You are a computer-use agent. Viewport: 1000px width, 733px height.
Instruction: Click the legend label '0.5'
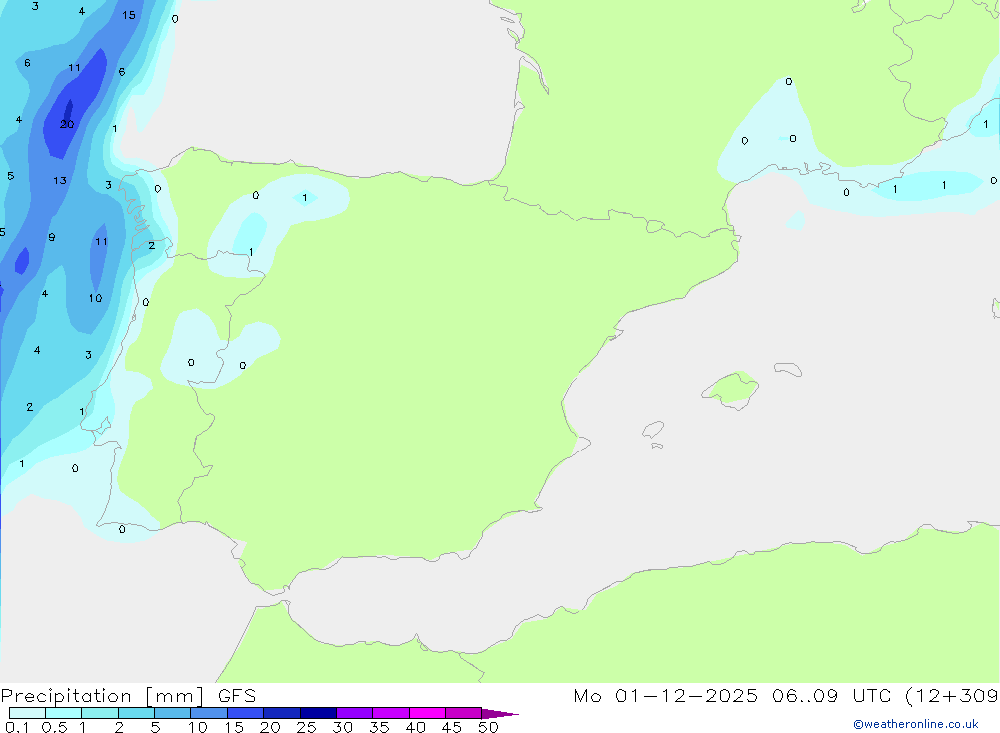click(x=54, y=727)
